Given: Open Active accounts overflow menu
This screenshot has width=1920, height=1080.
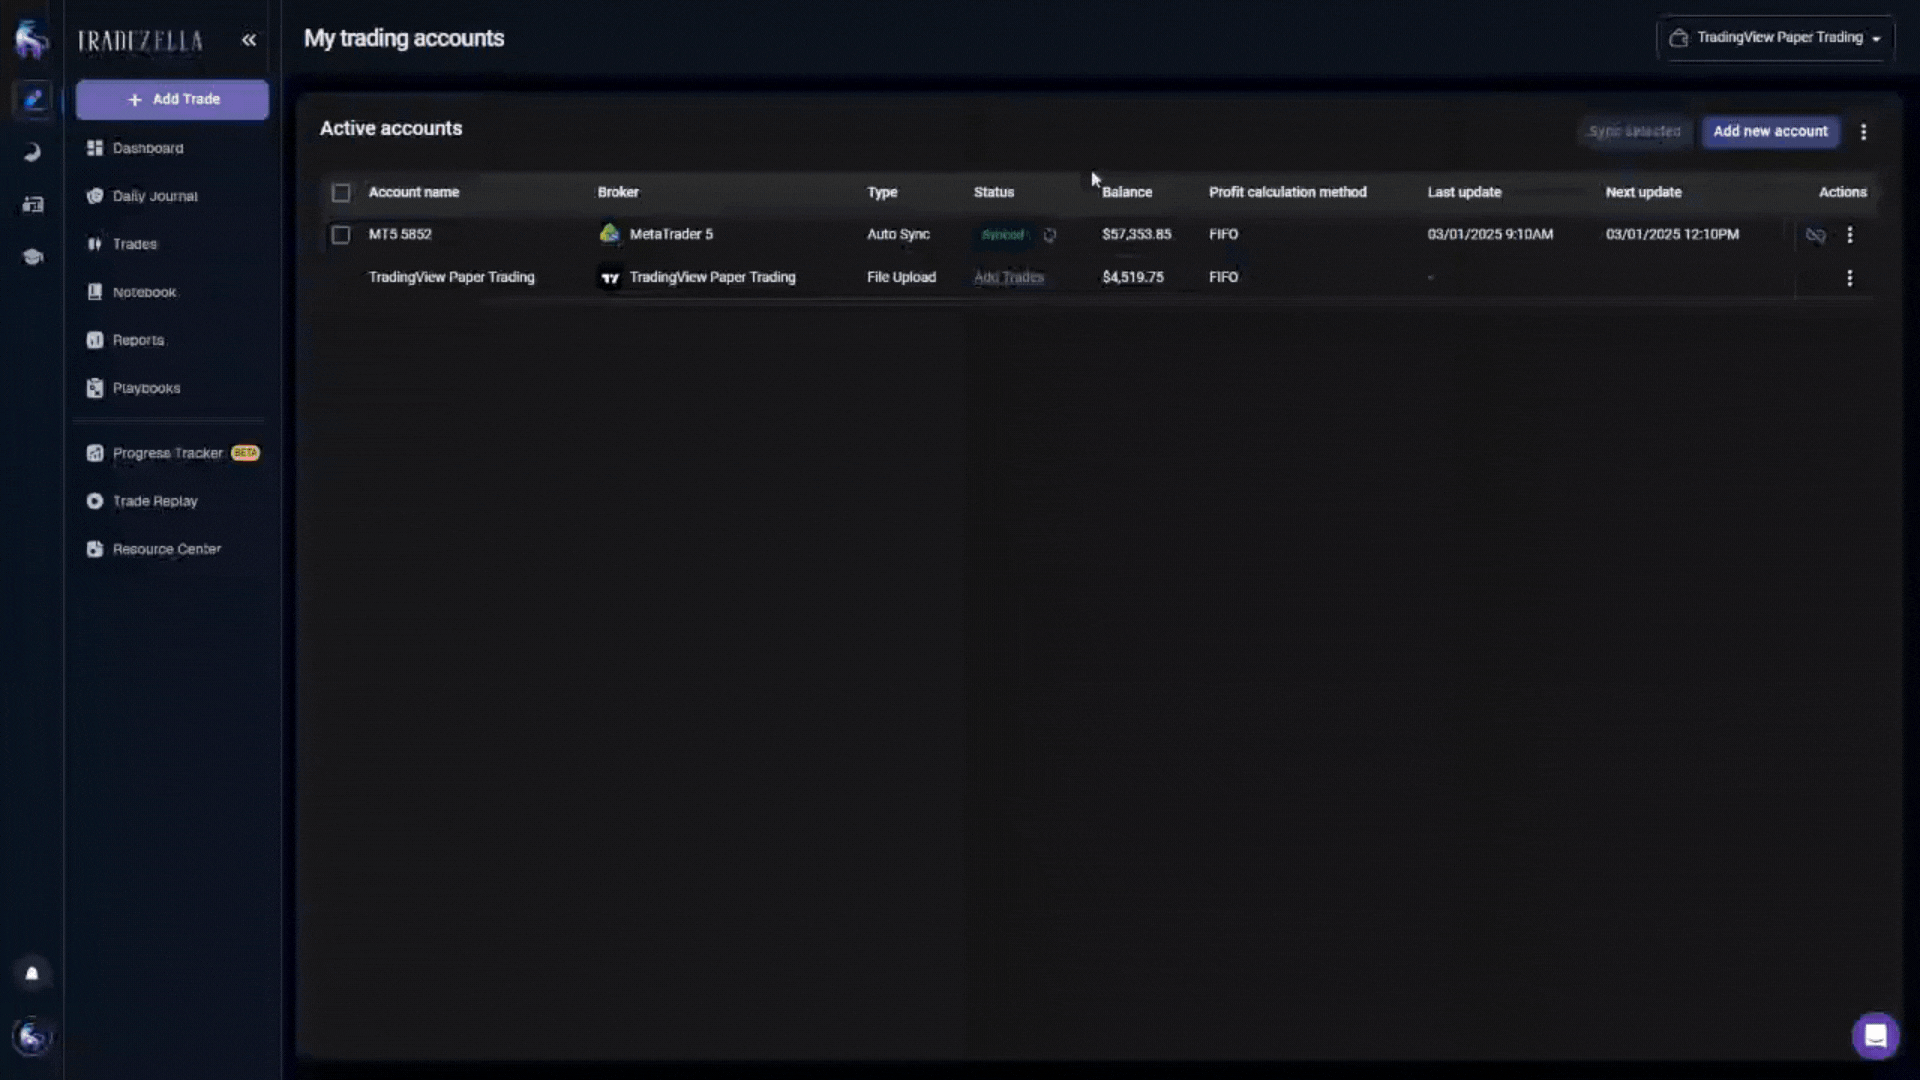Looking at the screenshot, I should 1864,132.
